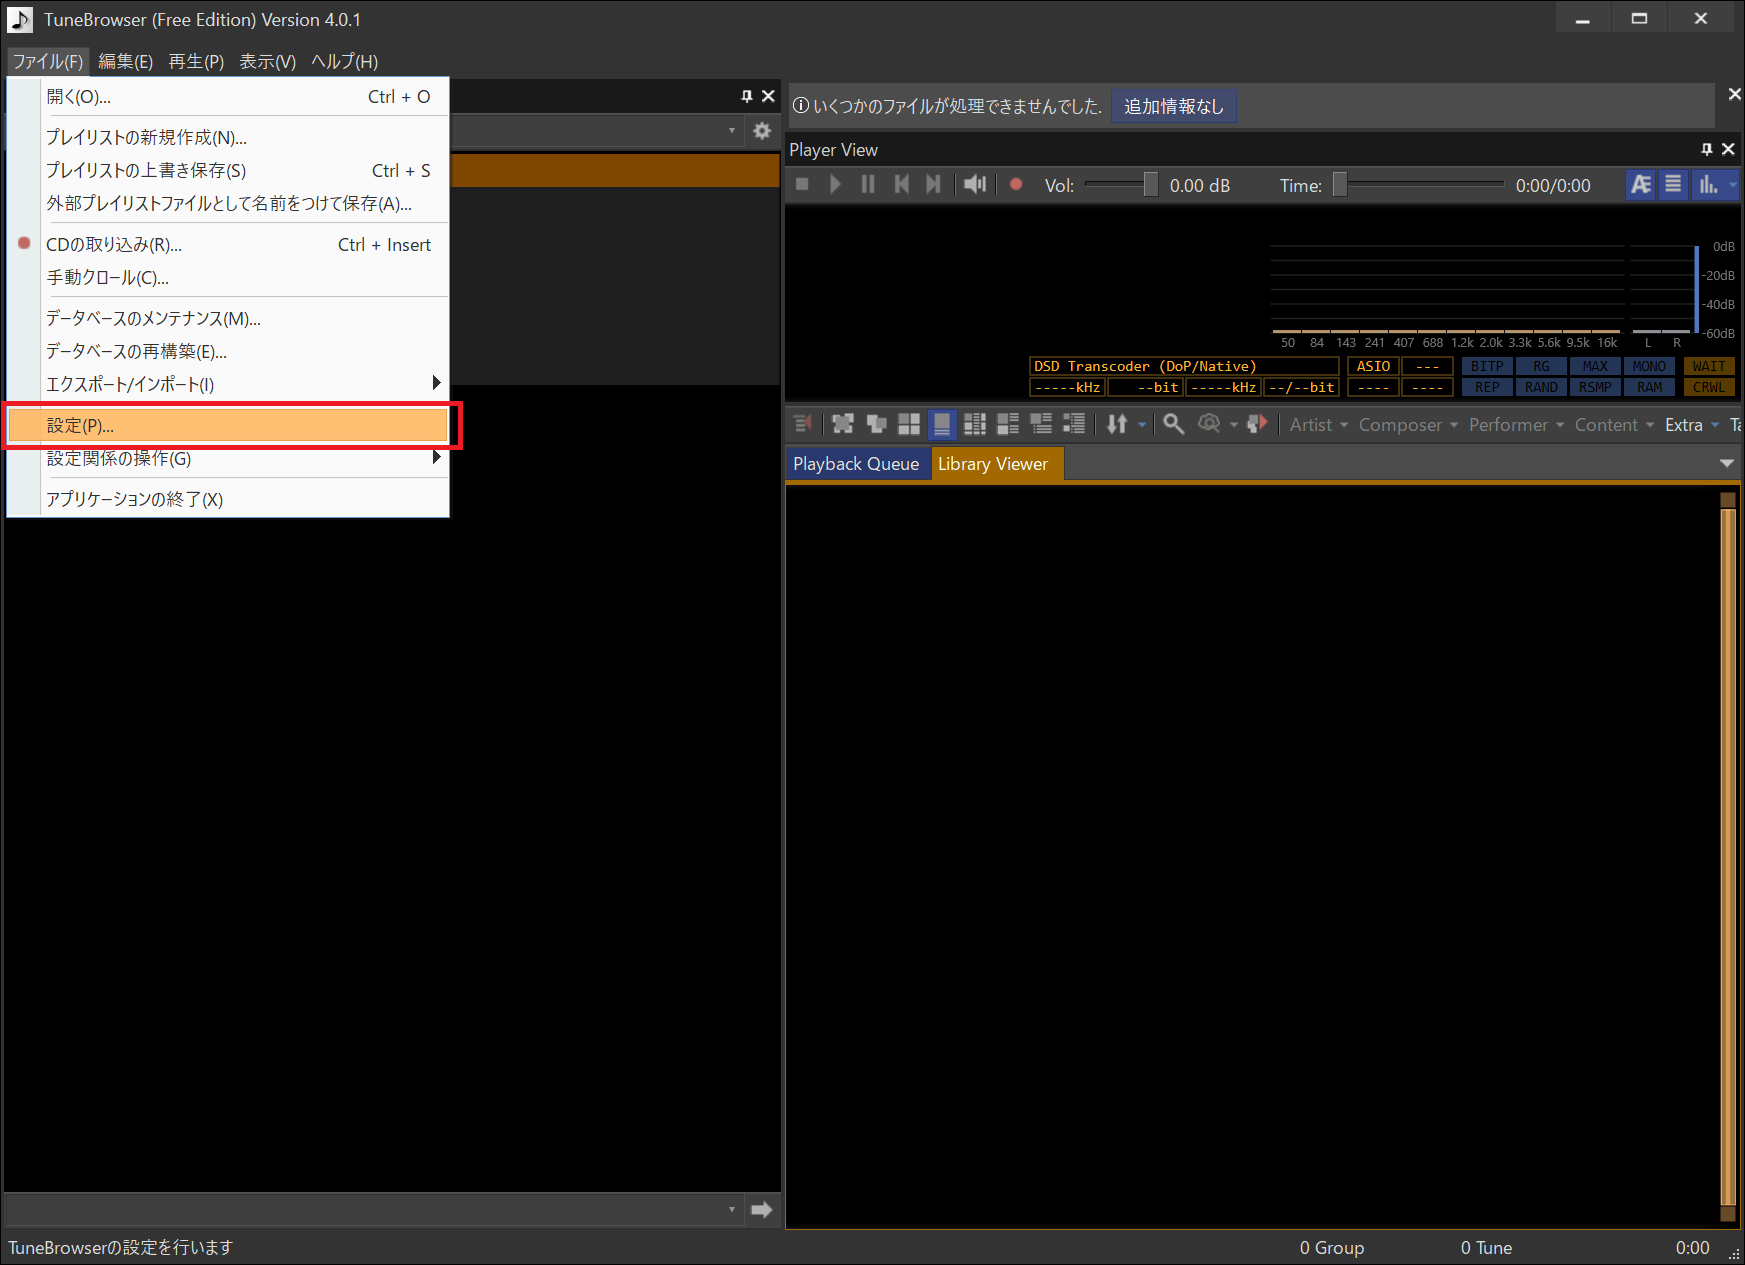The width and height of the screenshot is (1745, 1265).
Task: Click the Stop playback button
Action: click(802, 184)
